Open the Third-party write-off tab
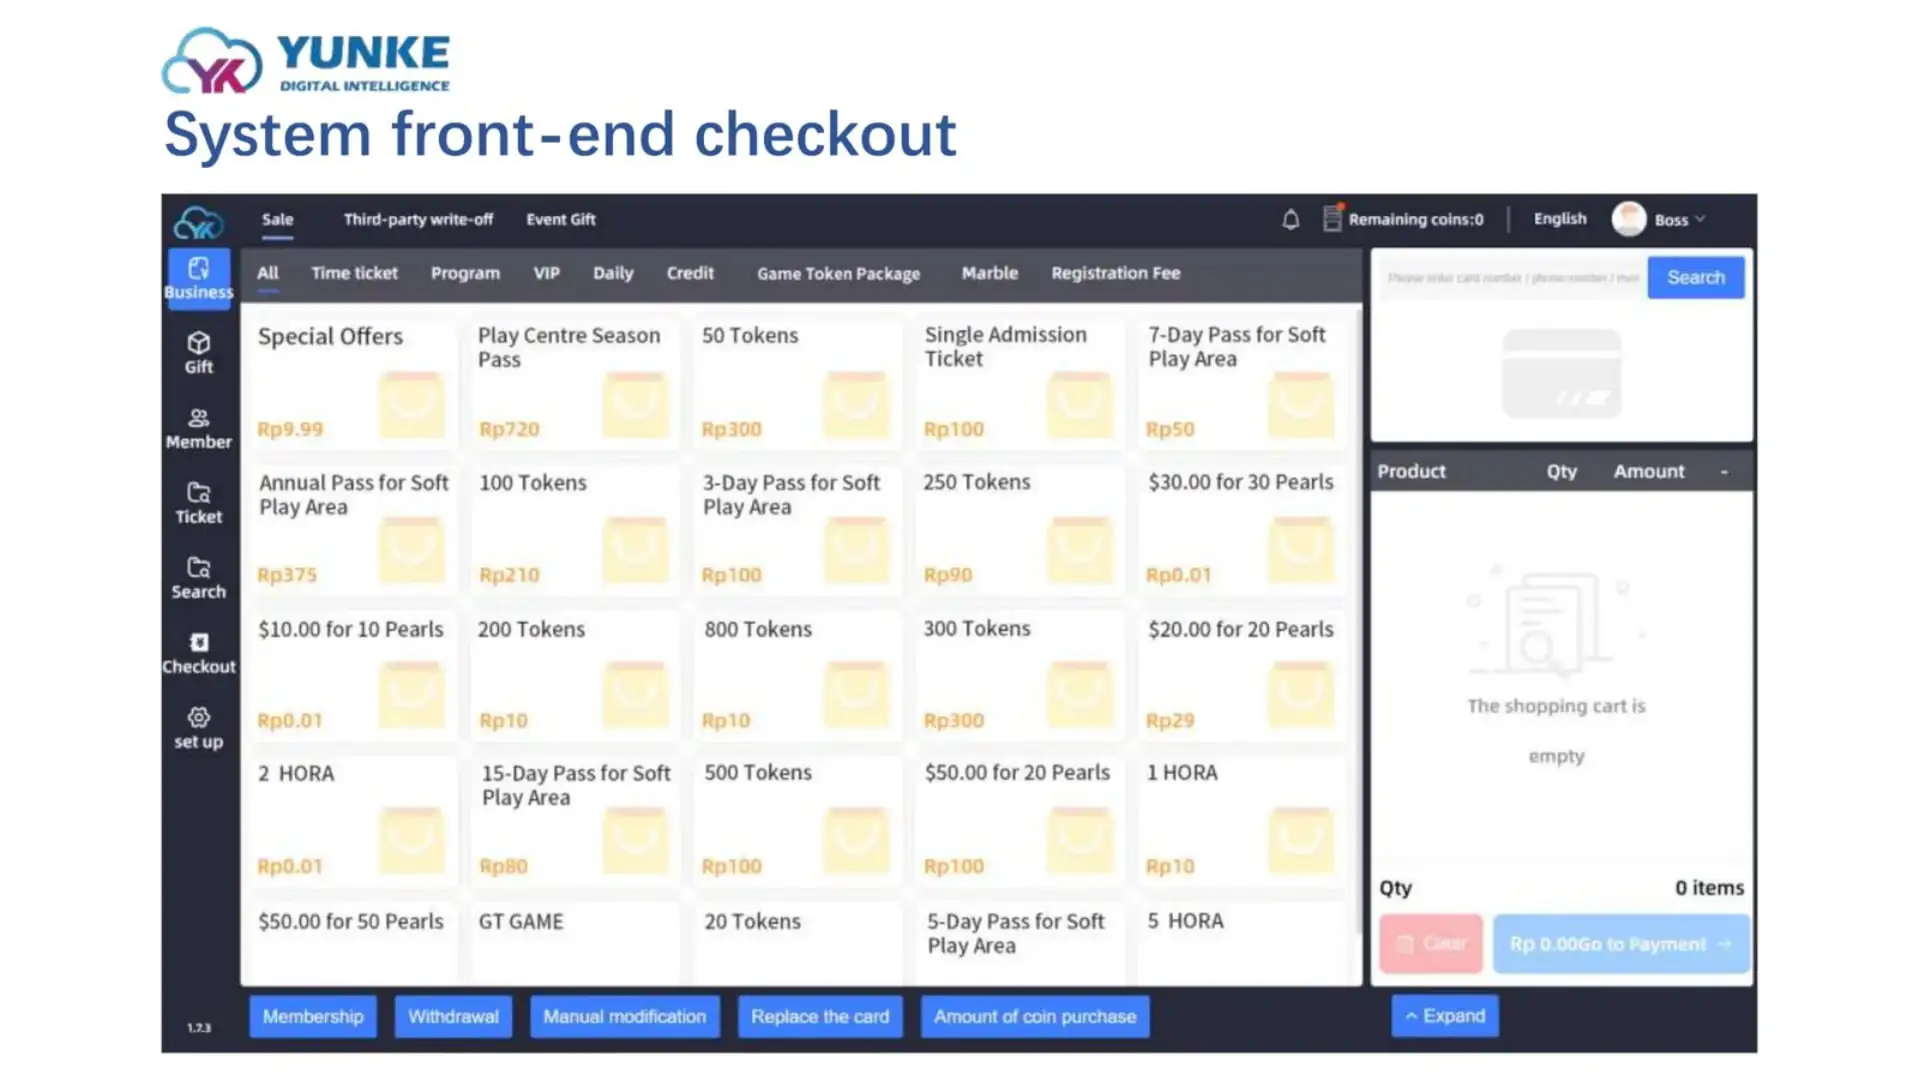This screenshot has height=1080, width=1919. pyautogui.click(x=418, y=219)
